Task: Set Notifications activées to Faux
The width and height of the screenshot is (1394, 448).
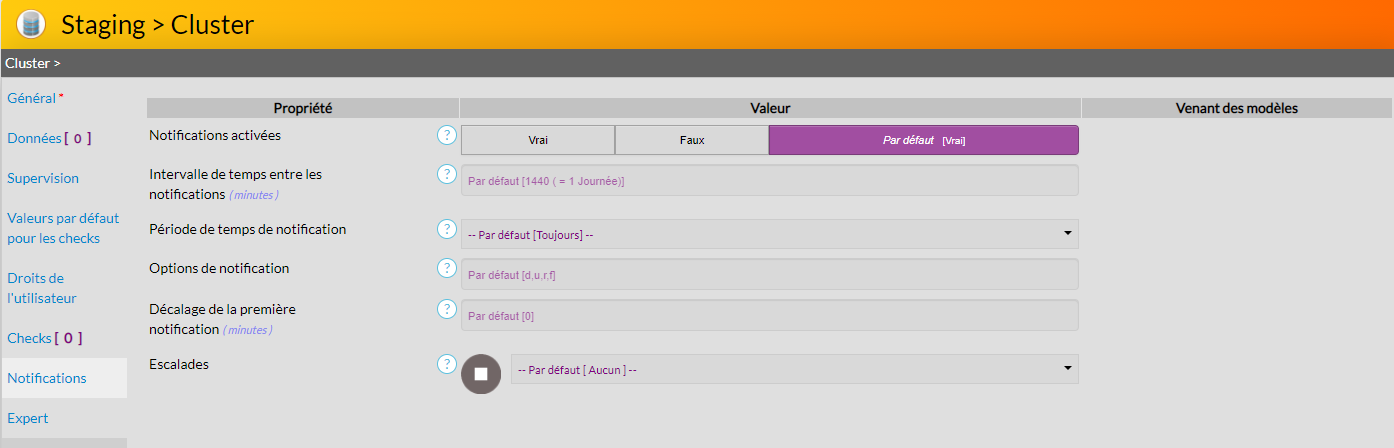Action: [x=692, y=140]
